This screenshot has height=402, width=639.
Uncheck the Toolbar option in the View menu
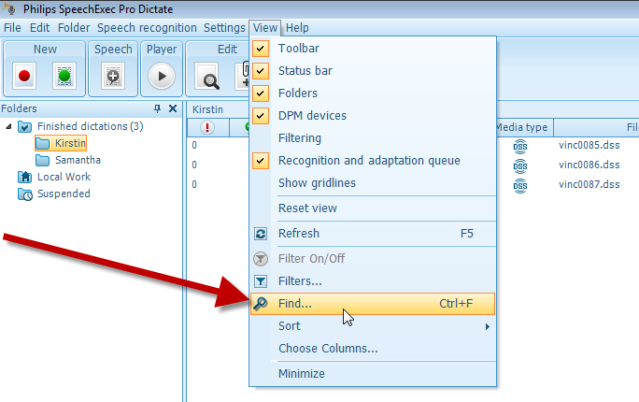pos(260,49)
